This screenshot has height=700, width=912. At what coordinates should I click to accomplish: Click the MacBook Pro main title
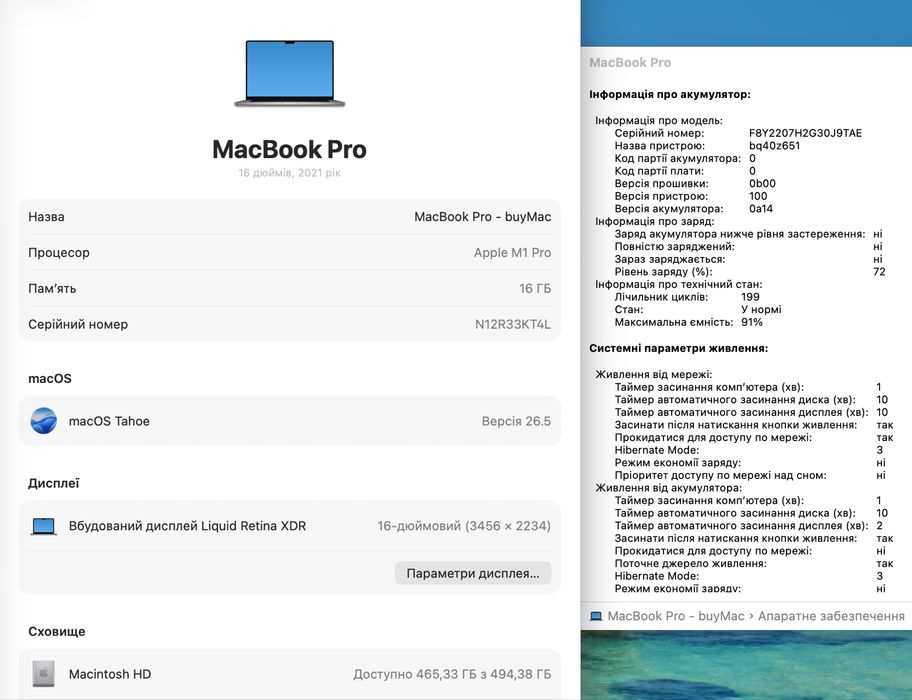pos(290,149)
